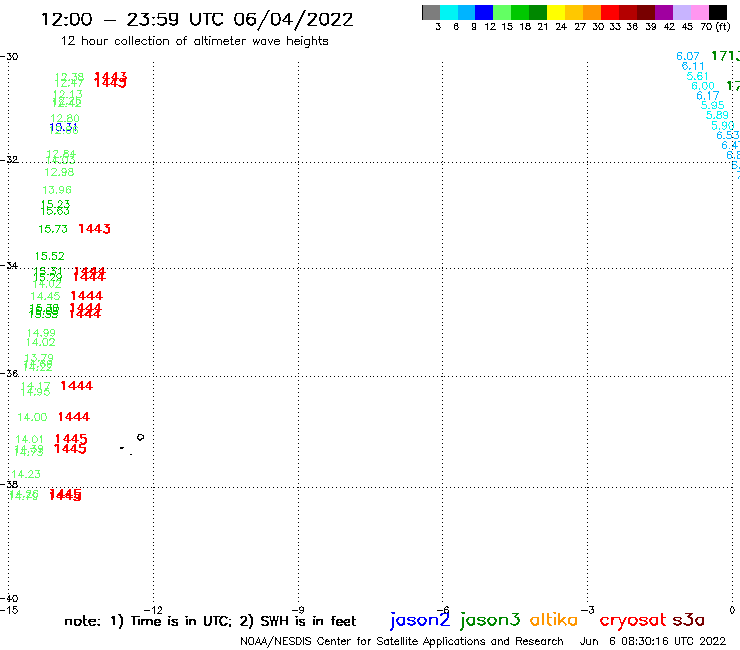Click the -12 longitude axis label
The height and width of the screenshot is (650, 740).
pyautogui.click(x=153, y=610)
